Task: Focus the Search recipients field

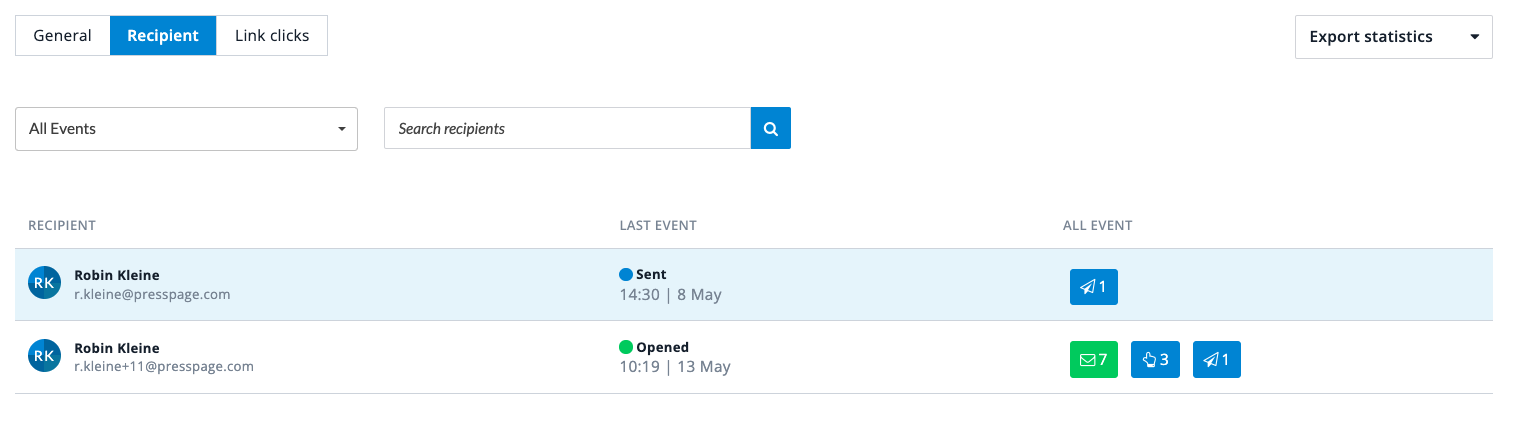Action: pos(567,129)
